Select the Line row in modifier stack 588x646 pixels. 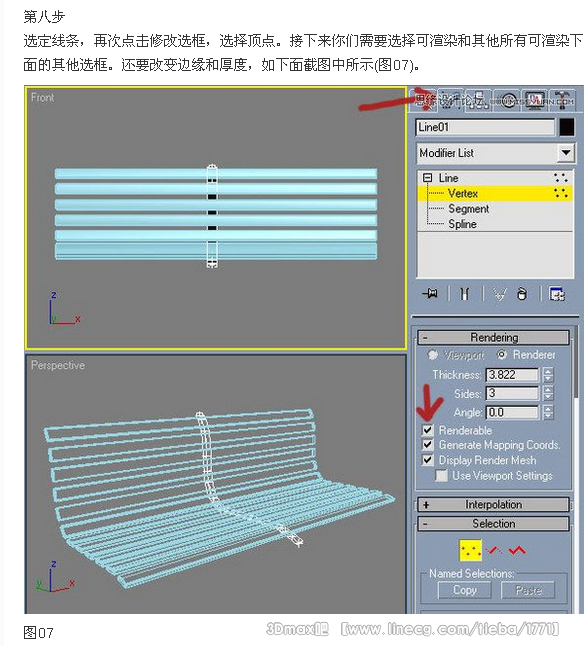(x=495, y=178)
